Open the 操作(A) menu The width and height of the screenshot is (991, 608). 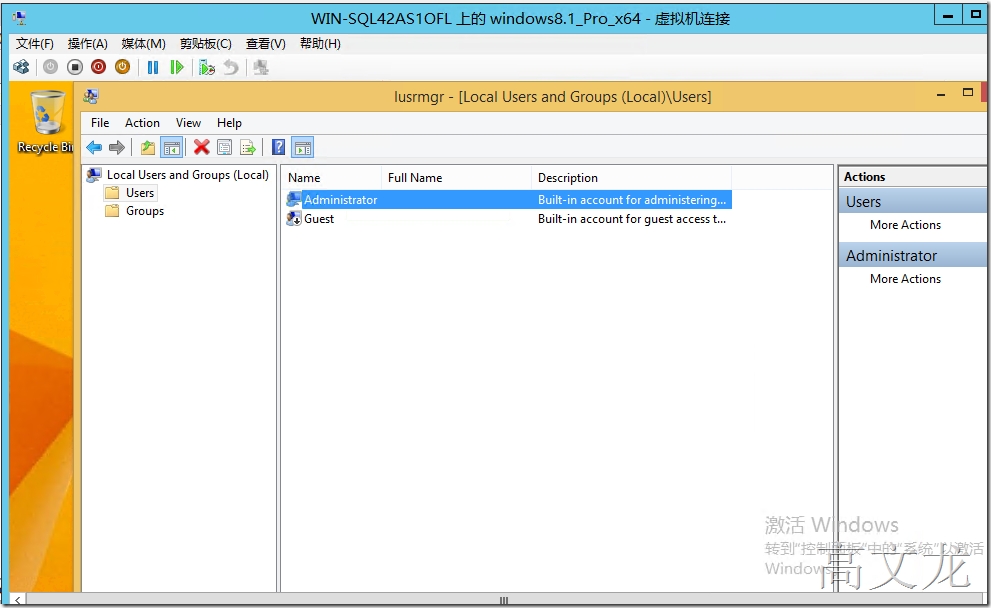pyautogui.click(x=87, y=44)
